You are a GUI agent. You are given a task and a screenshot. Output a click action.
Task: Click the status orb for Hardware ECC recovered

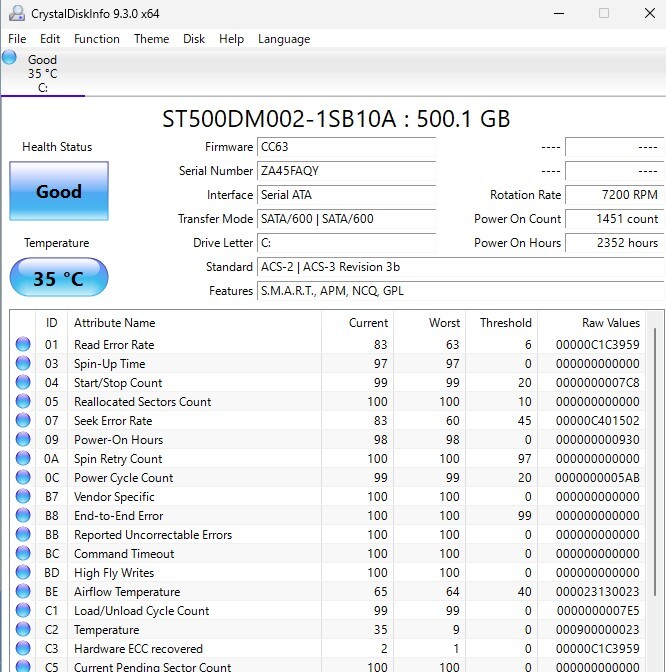[x=23, y=649]
